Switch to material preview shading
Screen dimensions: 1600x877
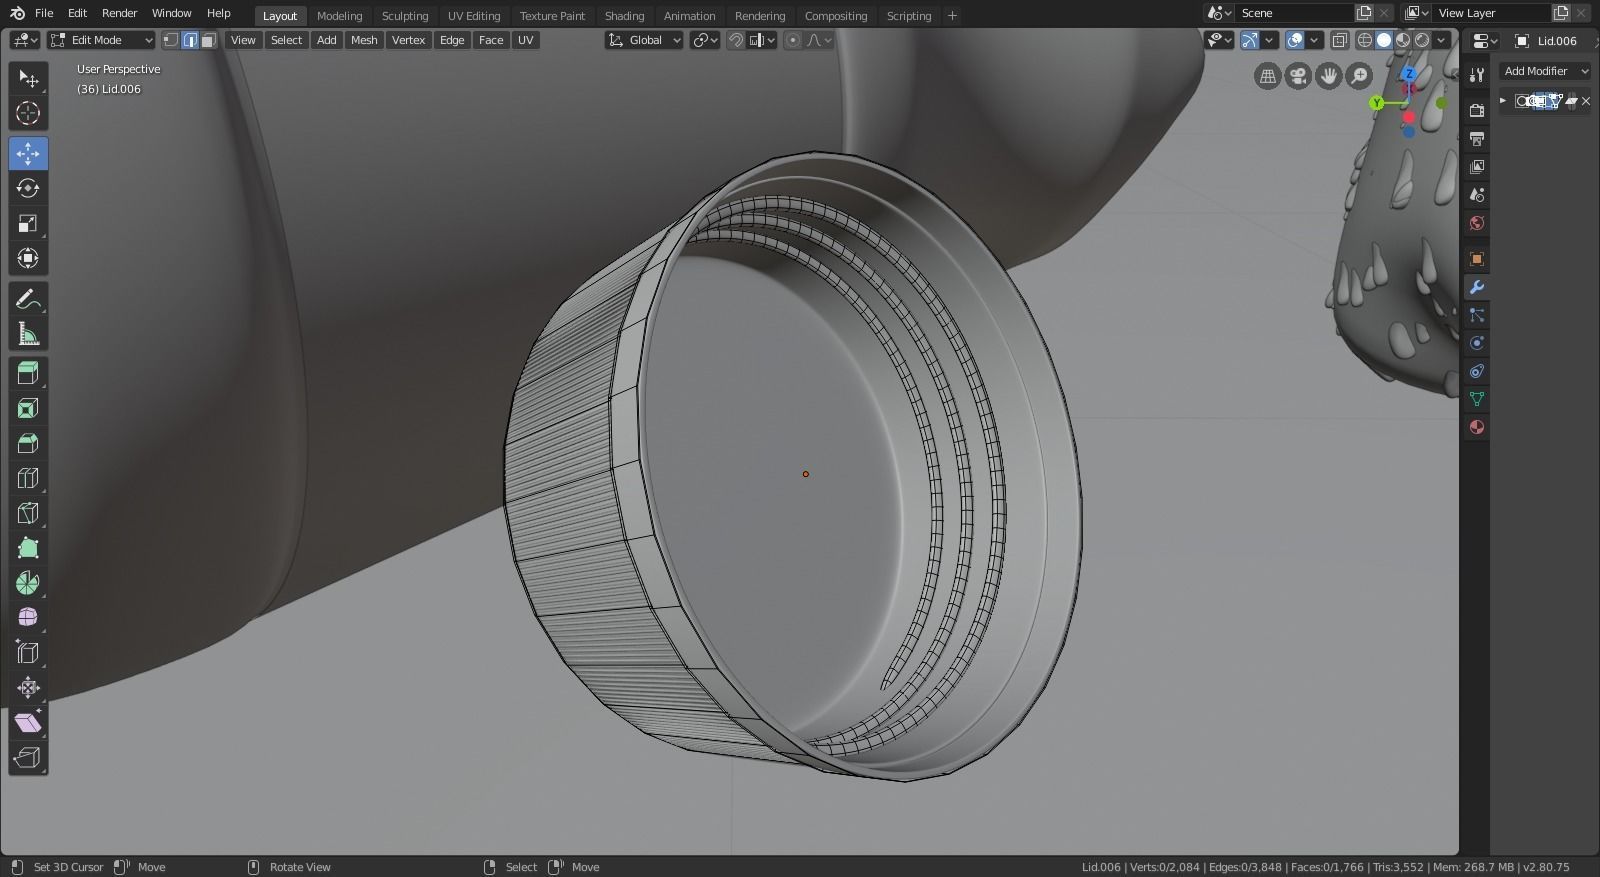click(x=1403, y=40)
